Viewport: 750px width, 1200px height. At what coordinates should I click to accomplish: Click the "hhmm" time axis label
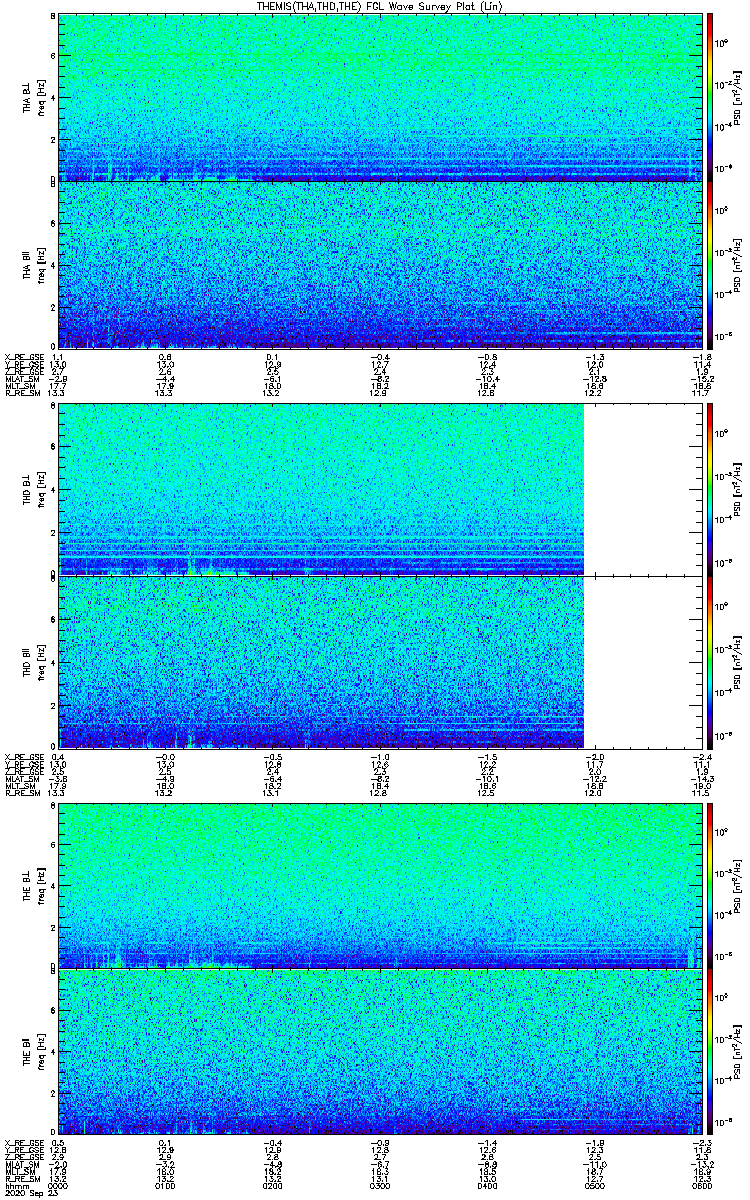[x=15, y=1185]
